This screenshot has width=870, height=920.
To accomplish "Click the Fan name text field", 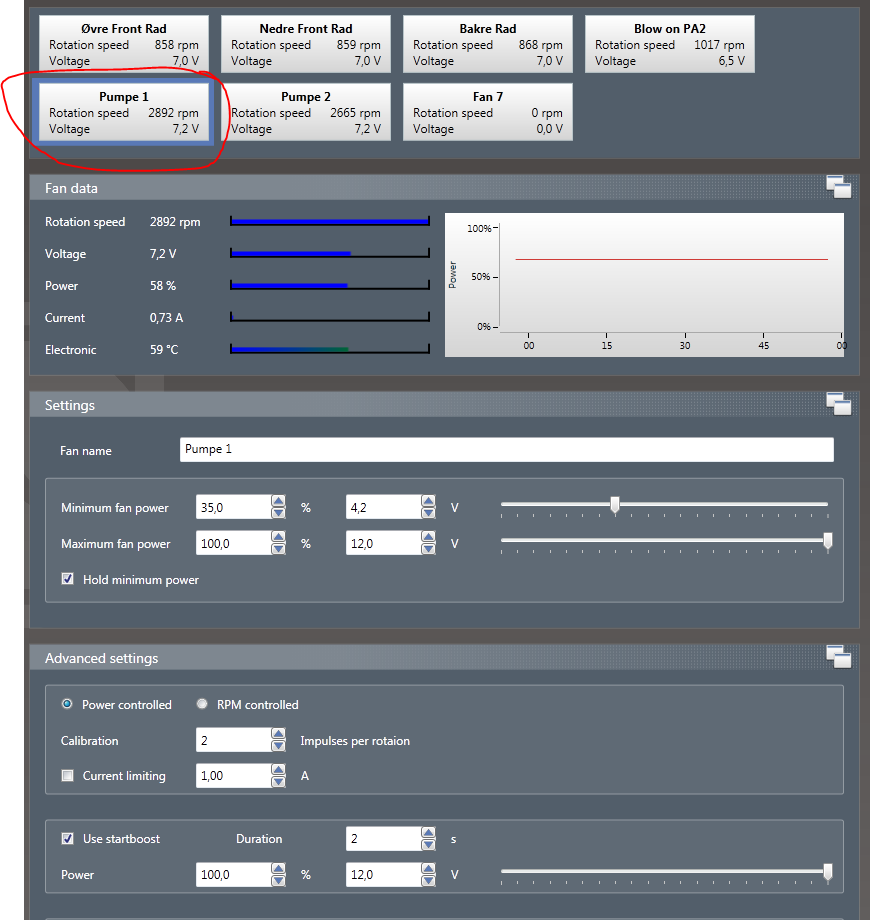I will point(506,450).
